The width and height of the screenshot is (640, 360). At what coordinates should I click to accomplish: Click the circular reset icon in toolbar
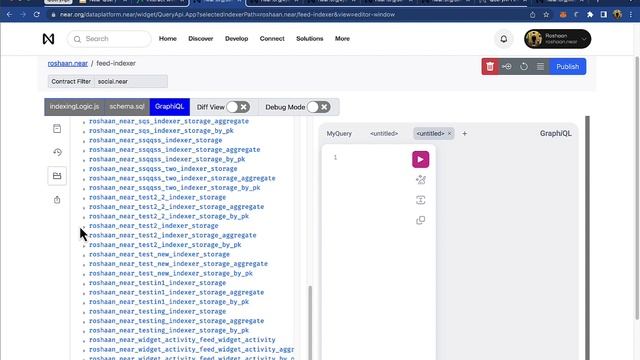coord(524,67)
